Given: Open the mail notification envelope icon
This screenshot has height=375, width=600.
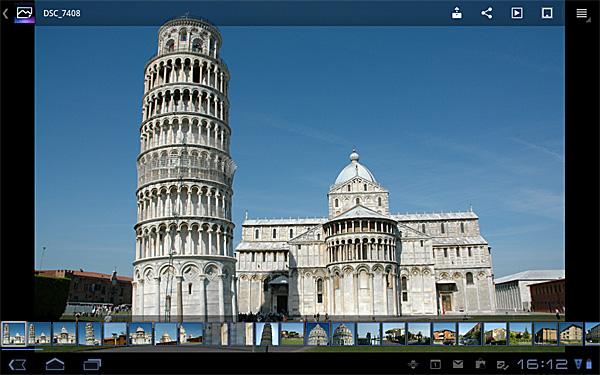Looking at the screenshot, I should point(458,364).
